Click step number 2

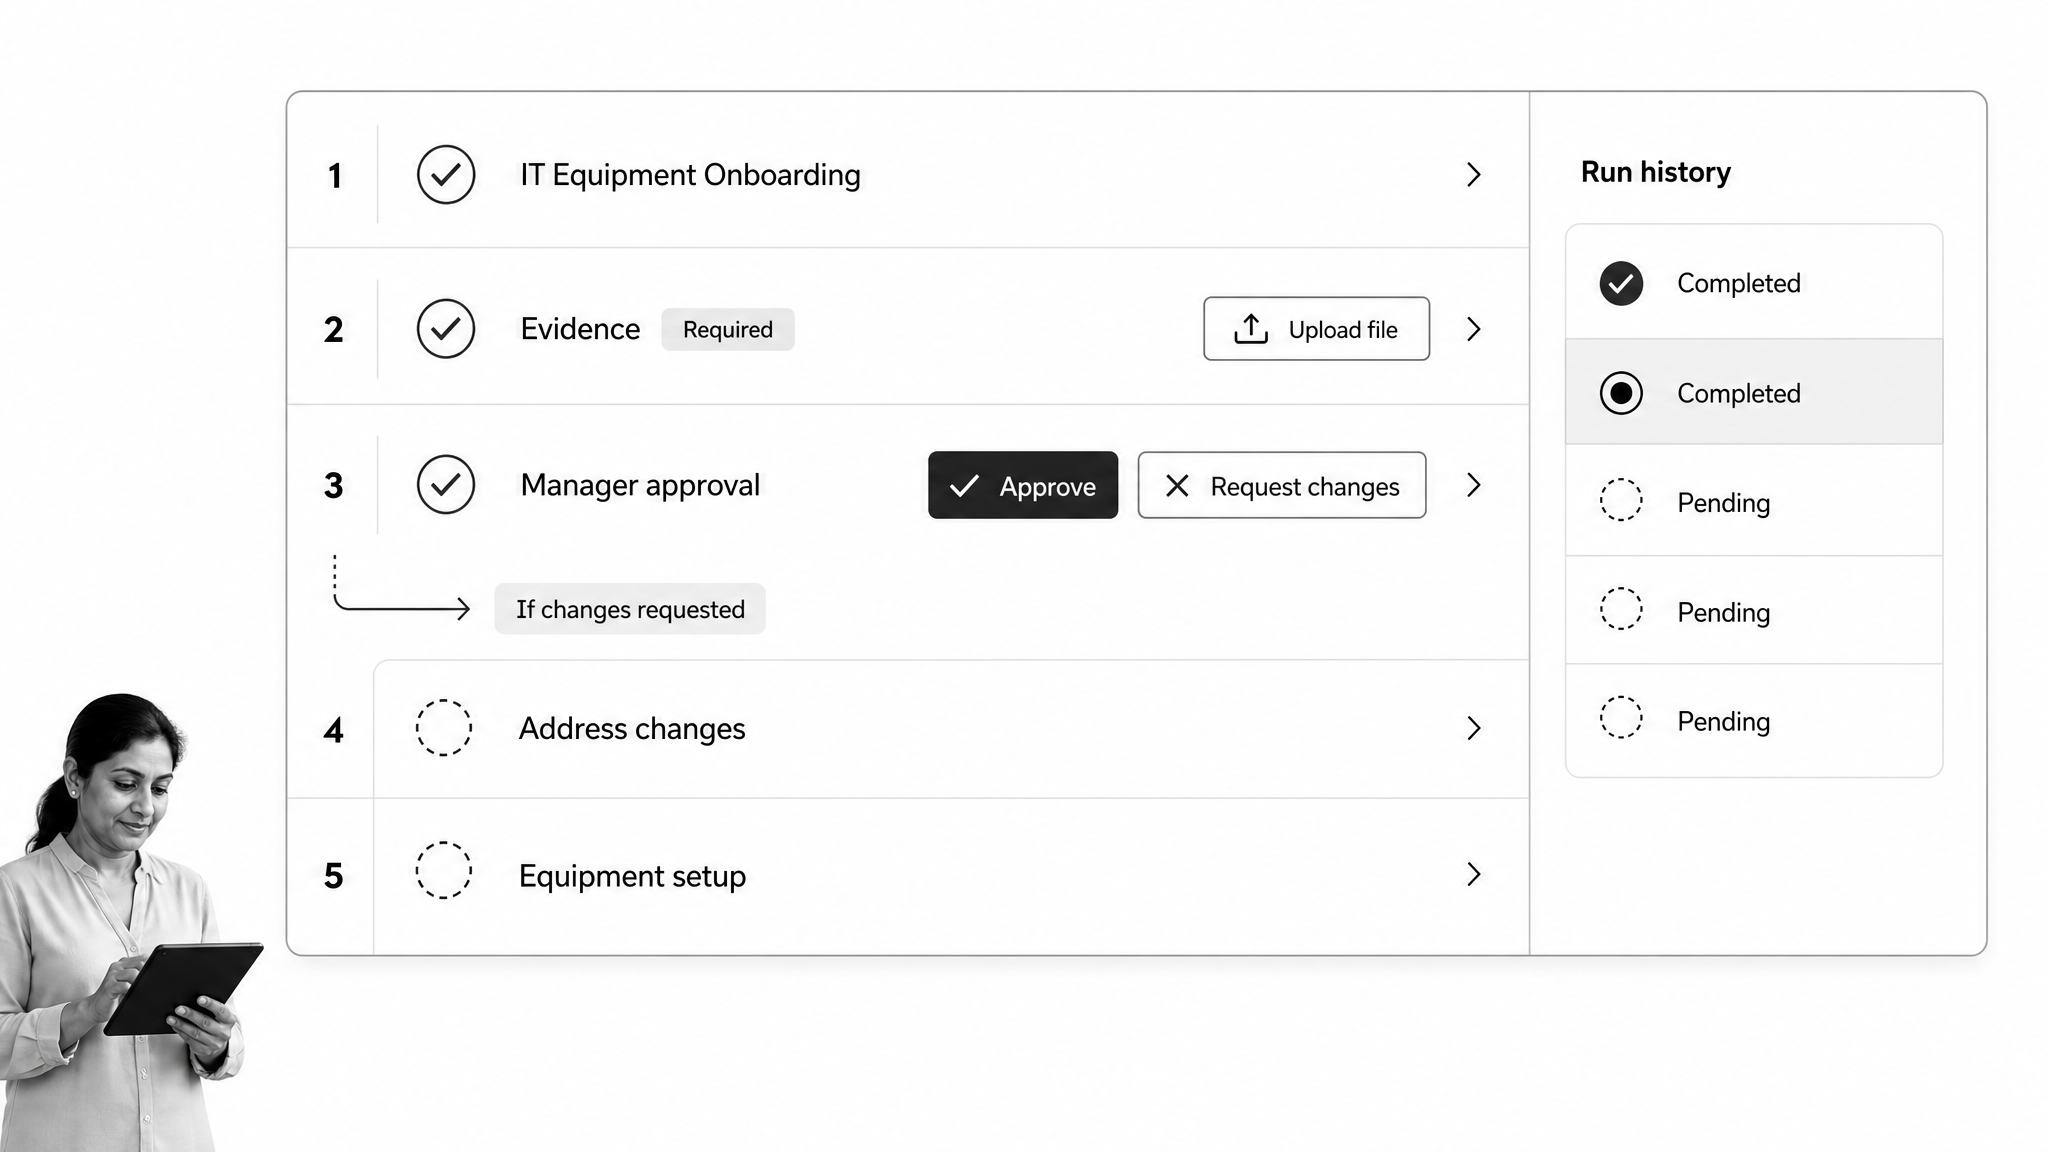tap(334, 330)
